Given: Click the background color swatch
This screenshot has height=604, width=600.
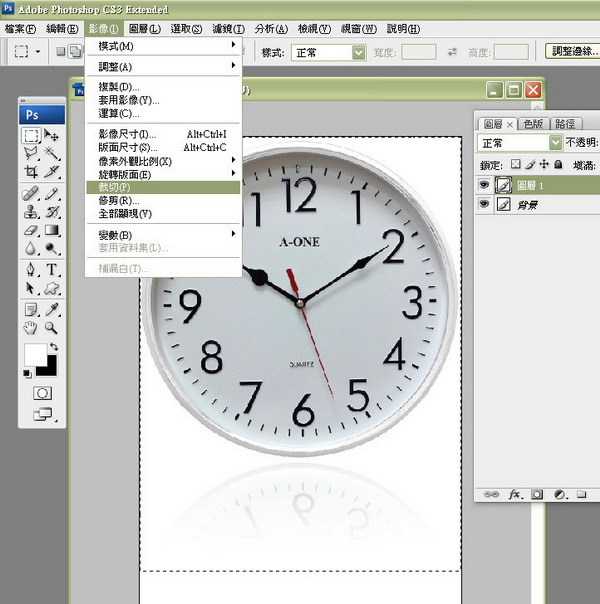Looking at the screenshot, I should click(x=49, y=369).
